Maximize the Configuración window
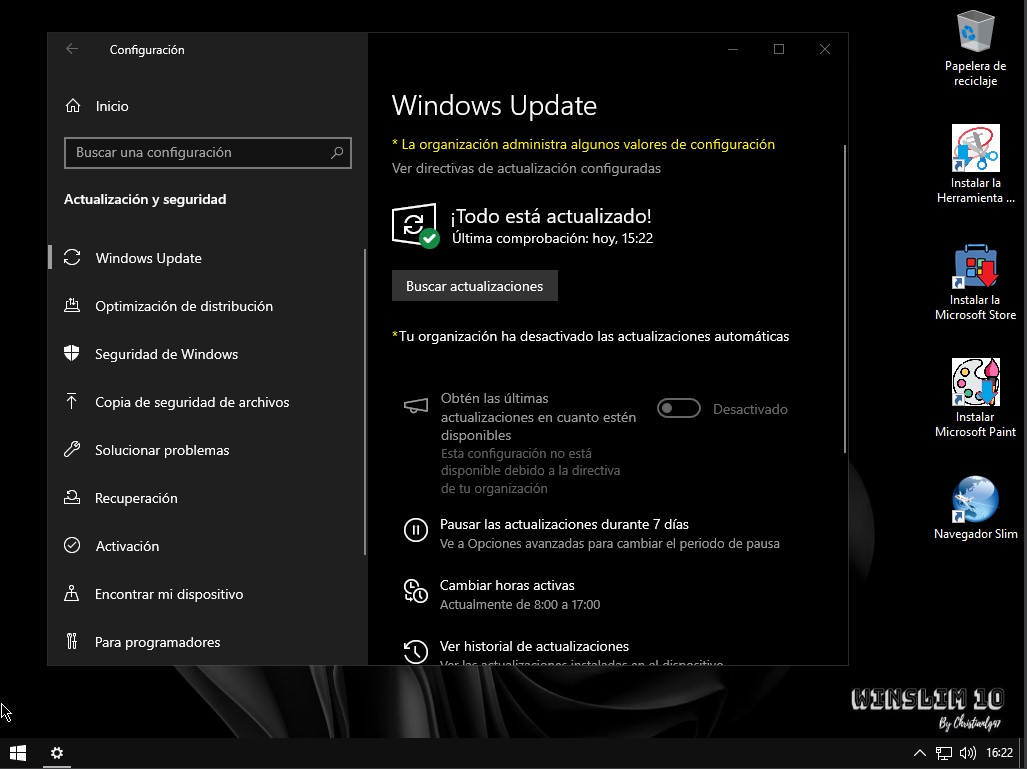Image resolution: width=1027 pixels, height=769 pixels. tap(779, 49)
